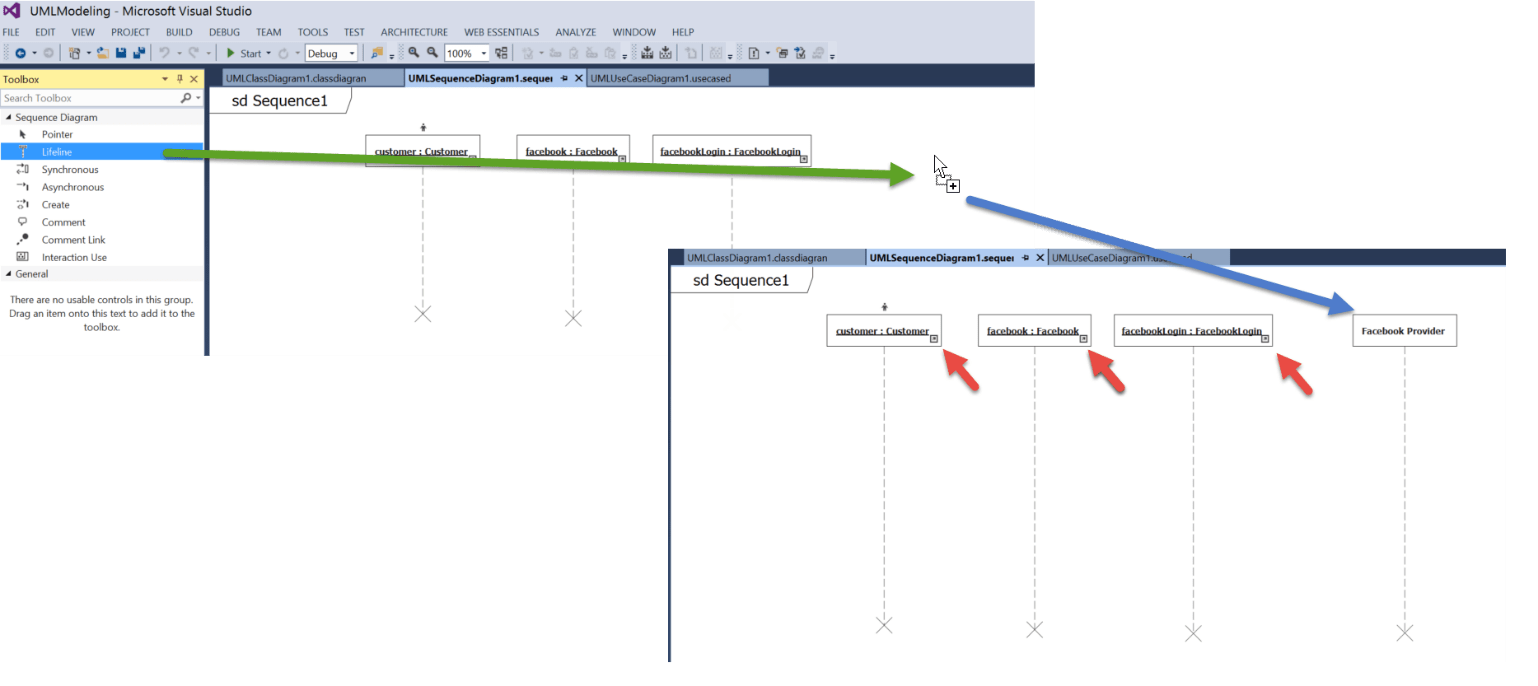Viewport: 1538px width, 686px height.
Task: Click the first download-arrow toolbar icon
Action: click(x=648, y=53)
